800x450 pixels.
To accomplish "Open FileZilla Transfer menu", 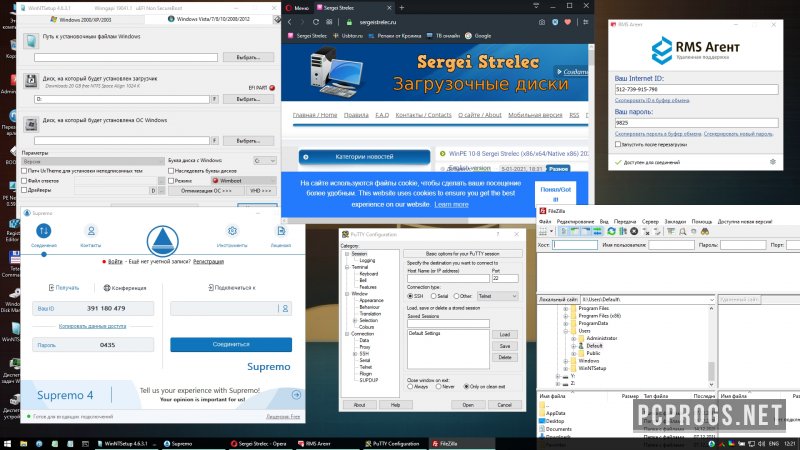I will click(624, 221).
